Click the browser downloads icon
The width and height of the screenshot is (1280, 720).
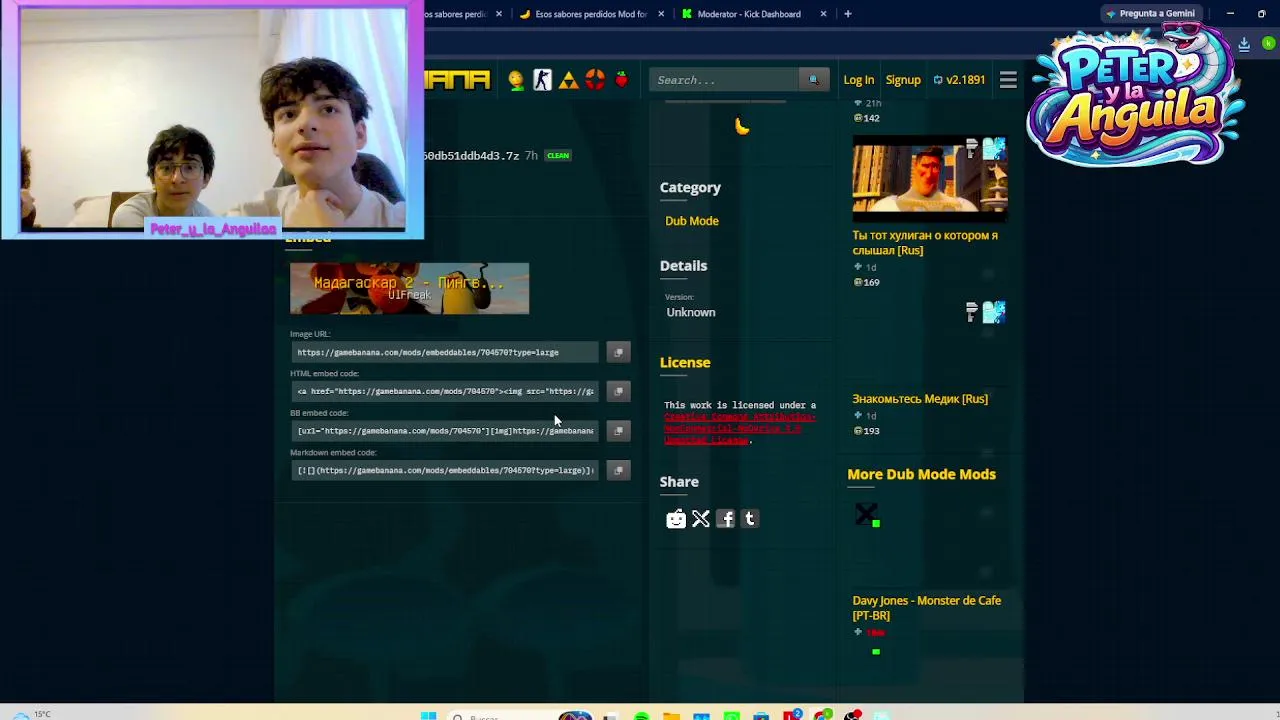(x=1244, y=44)
